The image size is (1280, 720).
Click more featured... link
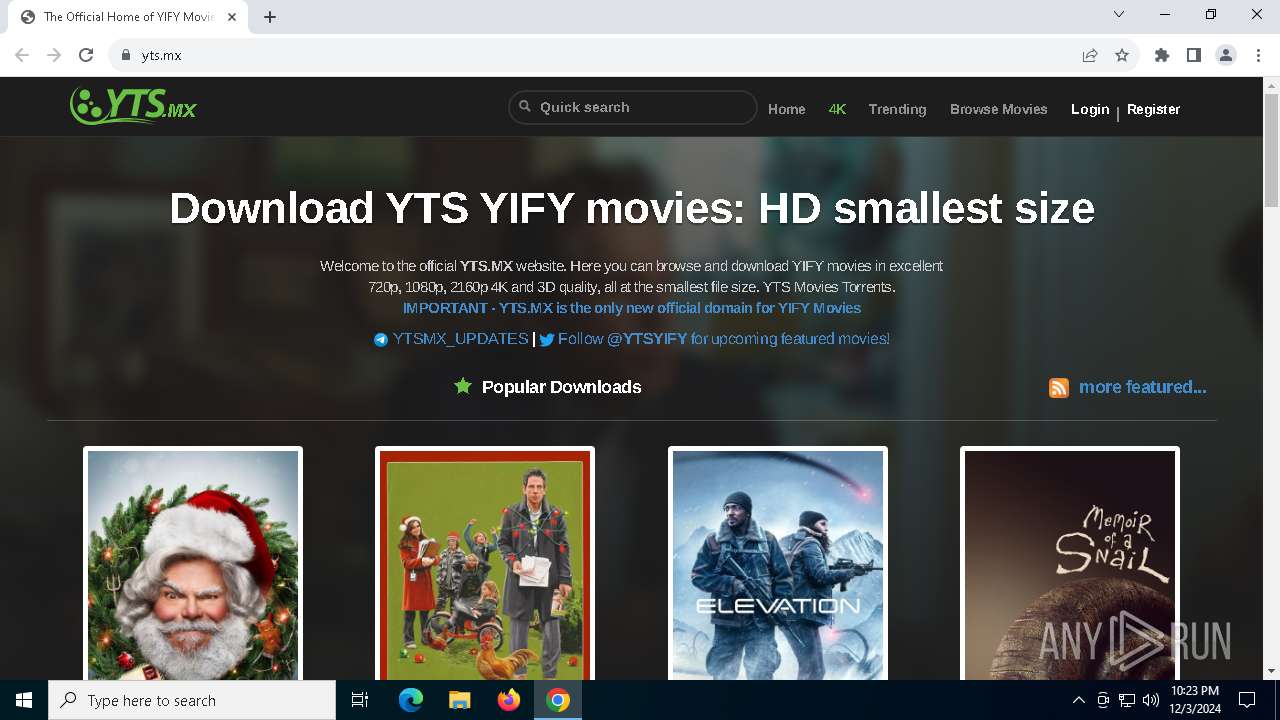click(x=1142, y=387)
